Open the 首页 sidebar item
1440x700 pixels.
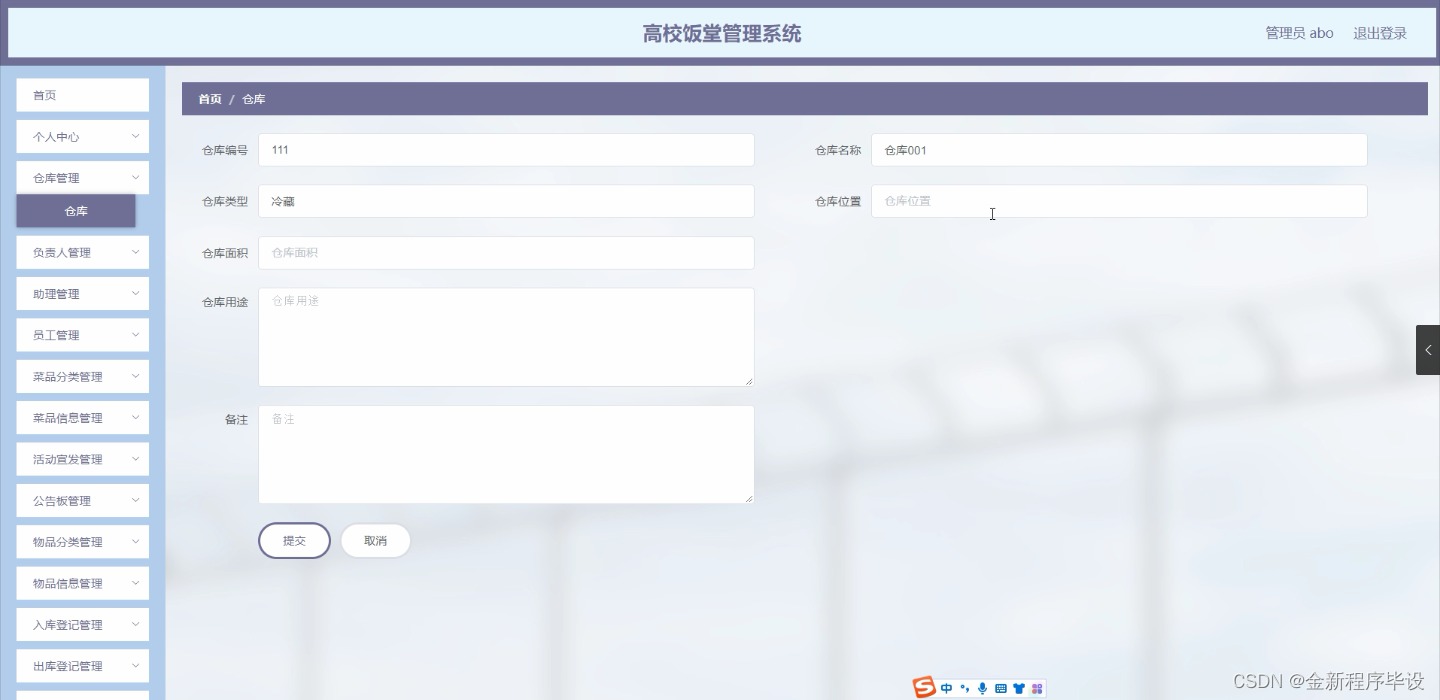[x=83, y=95]
